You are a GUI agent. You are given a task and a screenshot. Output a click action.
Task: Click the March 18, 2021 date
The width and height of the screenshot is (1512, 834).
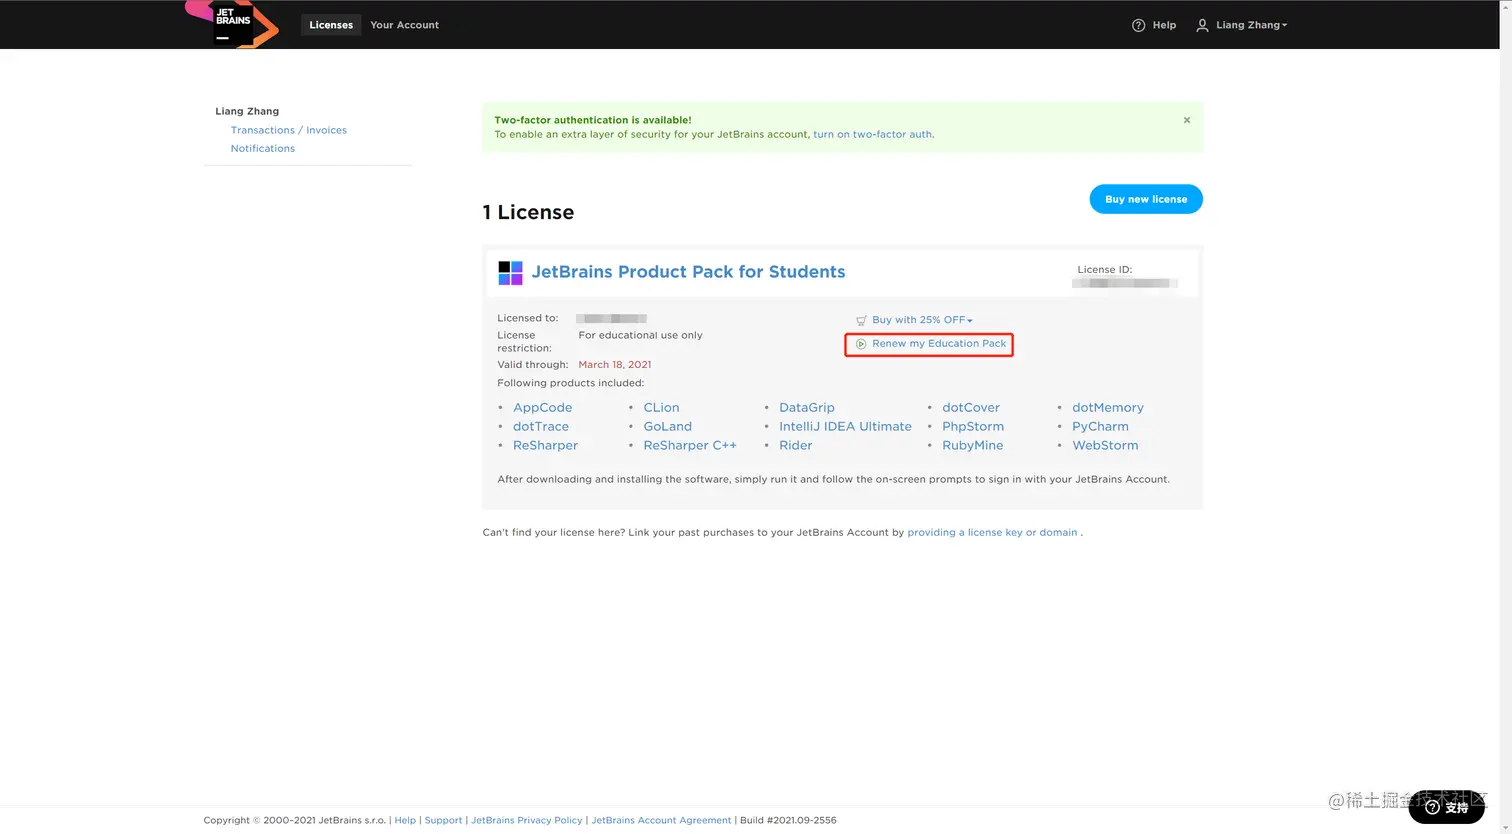(614, 364)
